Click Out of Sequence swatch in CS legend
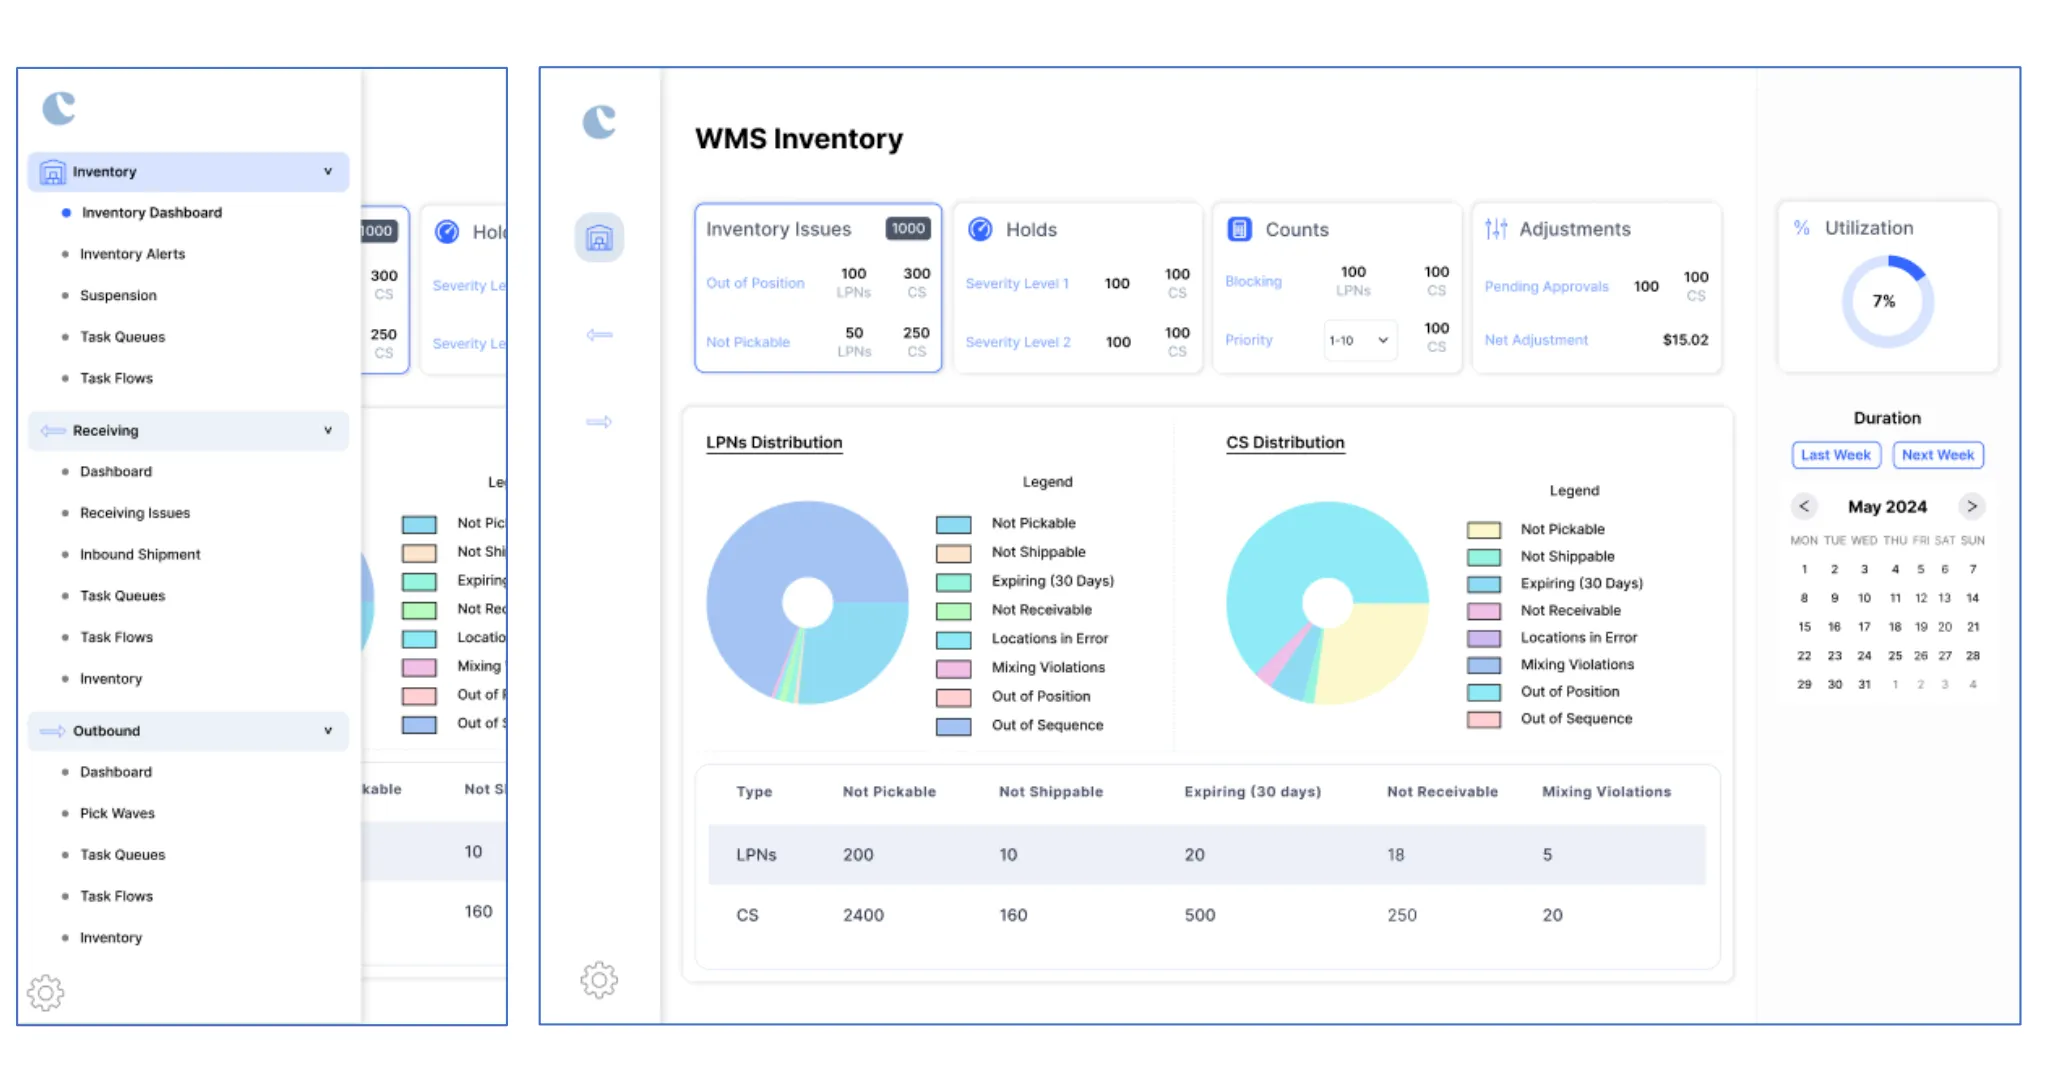2052x1082 pixels. (1483, 719)
